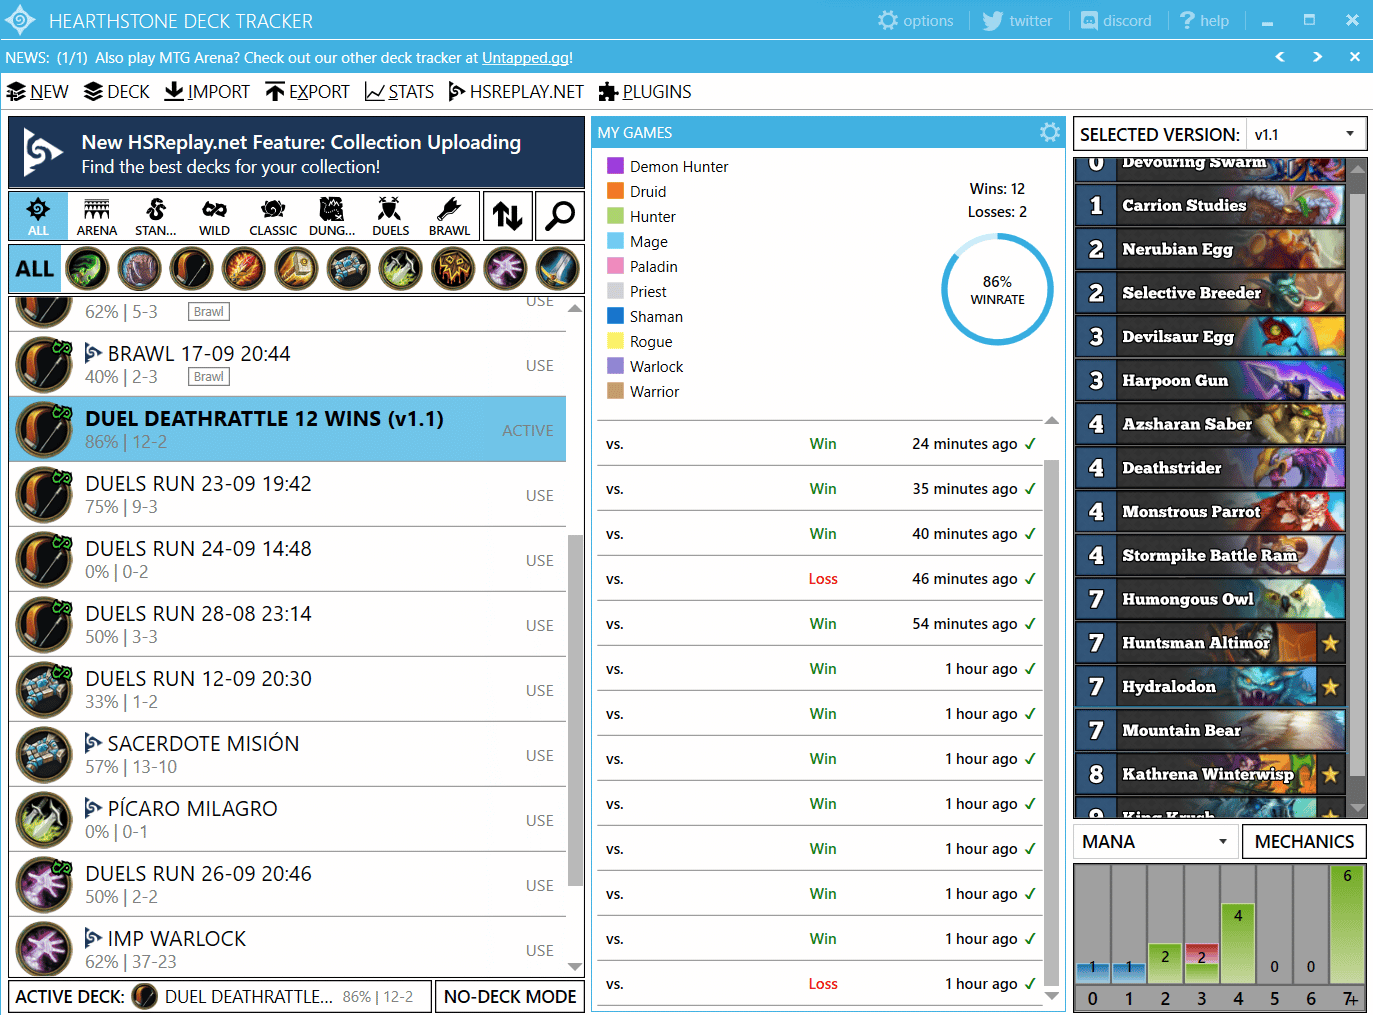Click the Druid orange legend swatch

(616, 191)
